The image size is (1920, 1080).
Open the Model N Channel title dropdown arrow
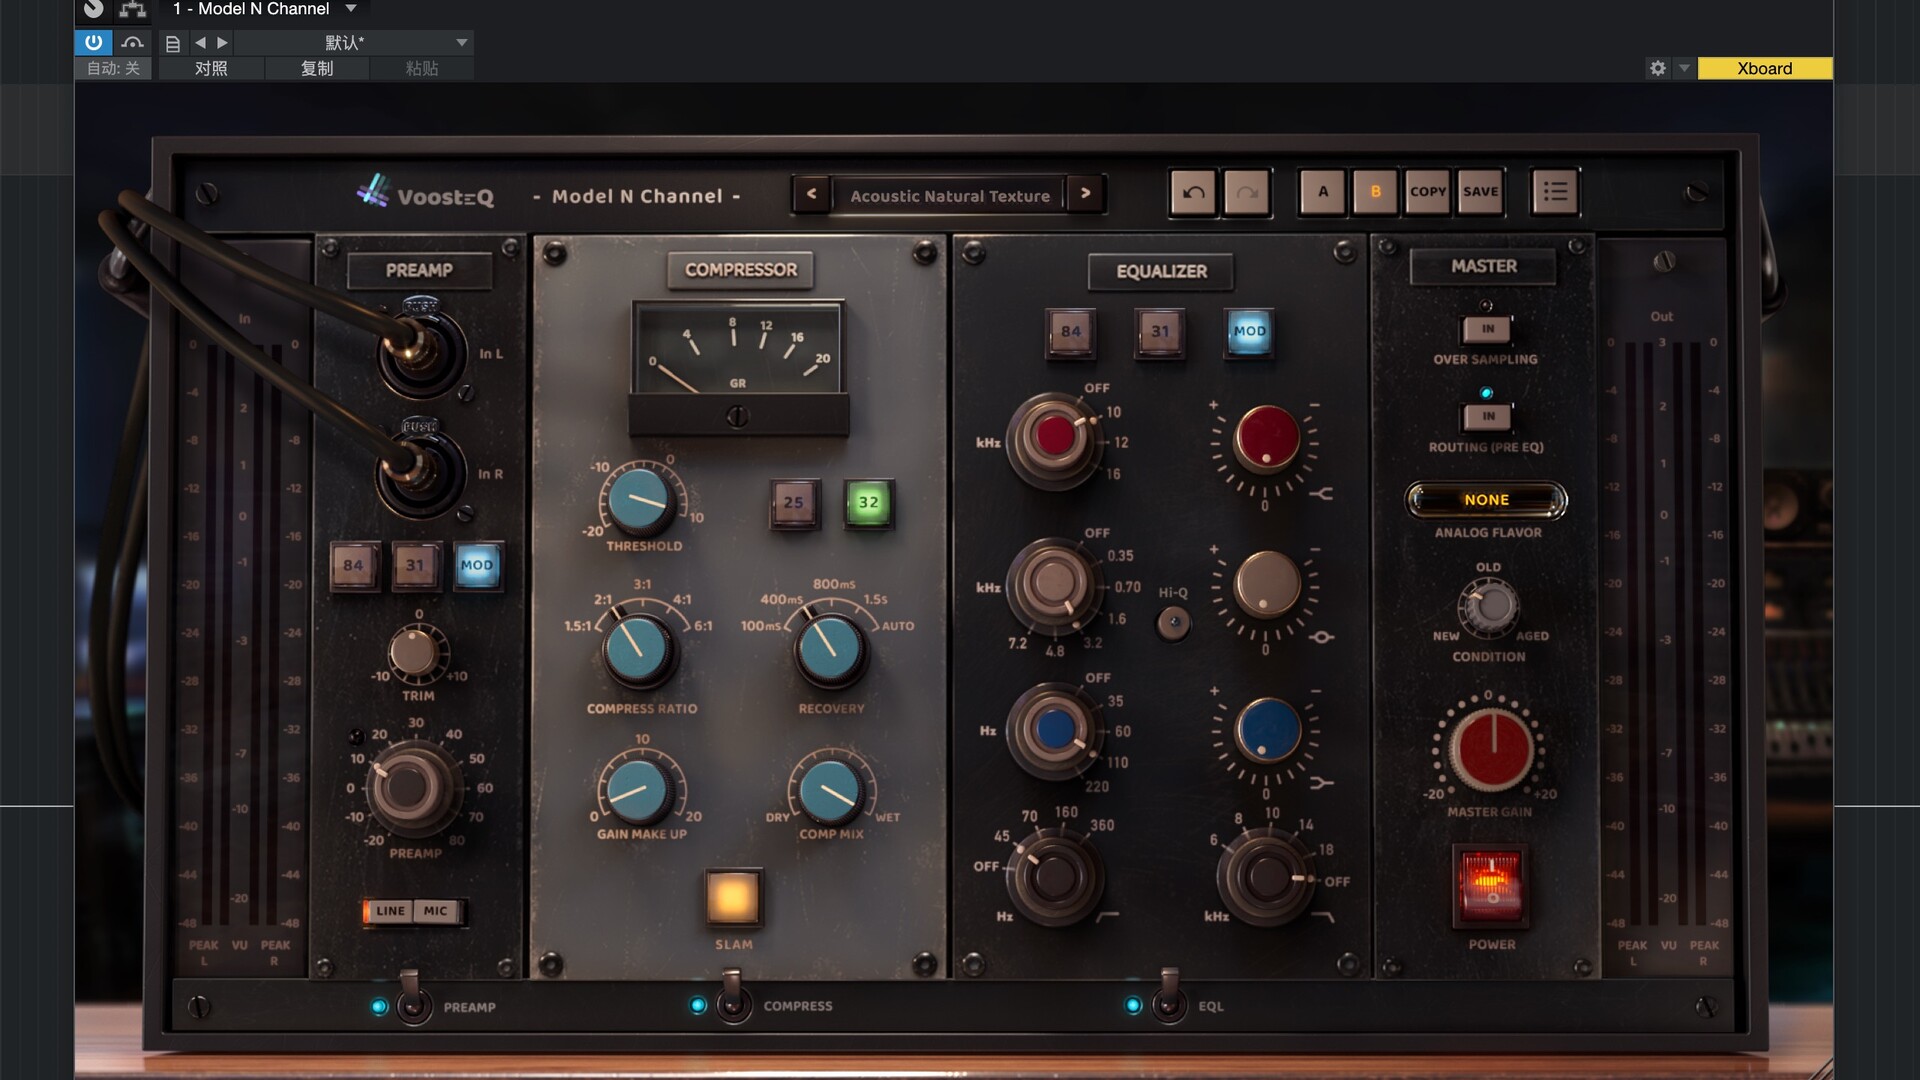[x=351, y=9]
